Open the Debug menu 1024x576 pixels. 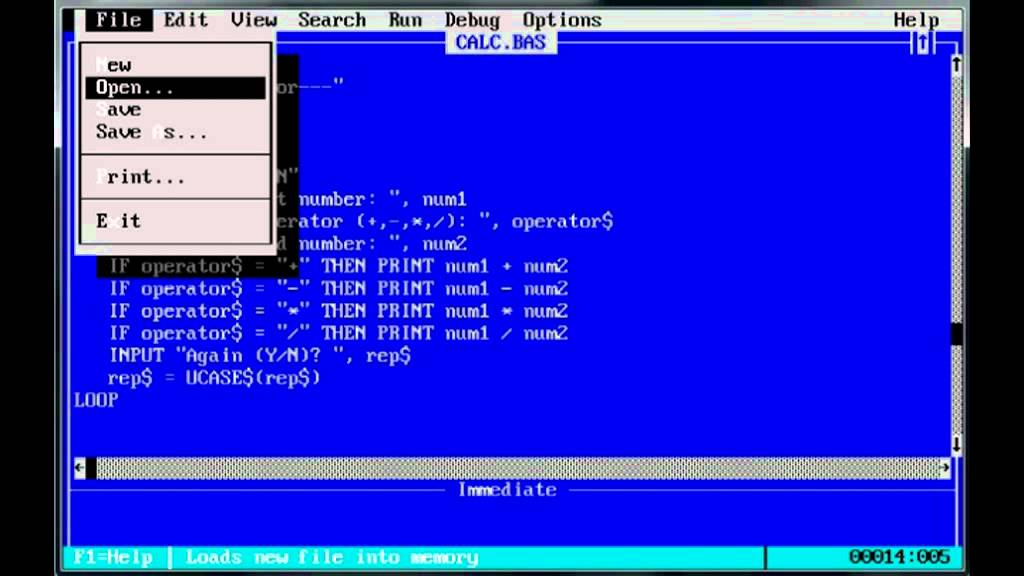coord(471,19)
